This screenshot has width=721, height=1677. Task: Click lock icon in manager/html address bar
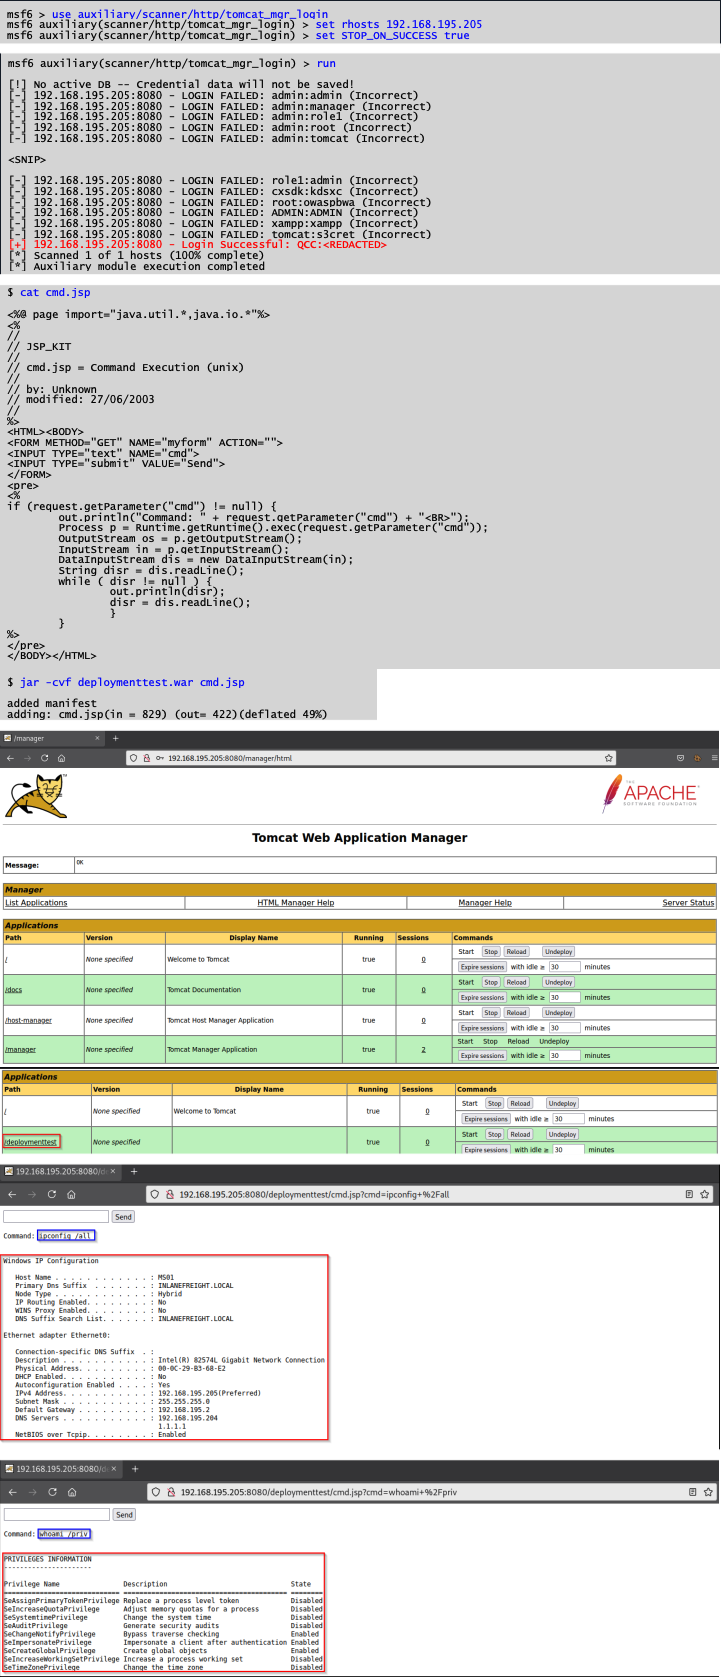tap(147, 758)
